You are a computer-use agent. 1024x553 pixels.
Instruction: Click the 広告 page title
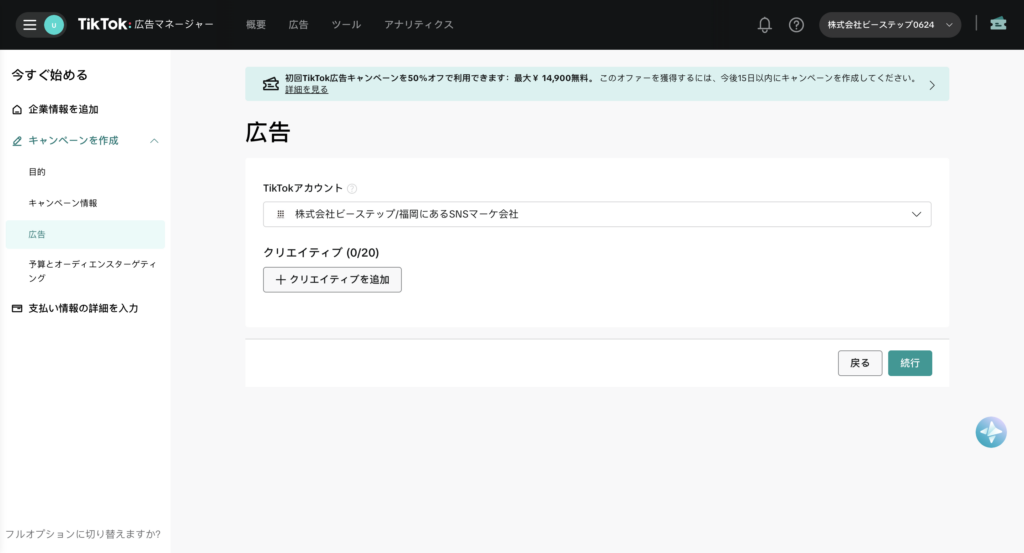click(x=268, y=133)
